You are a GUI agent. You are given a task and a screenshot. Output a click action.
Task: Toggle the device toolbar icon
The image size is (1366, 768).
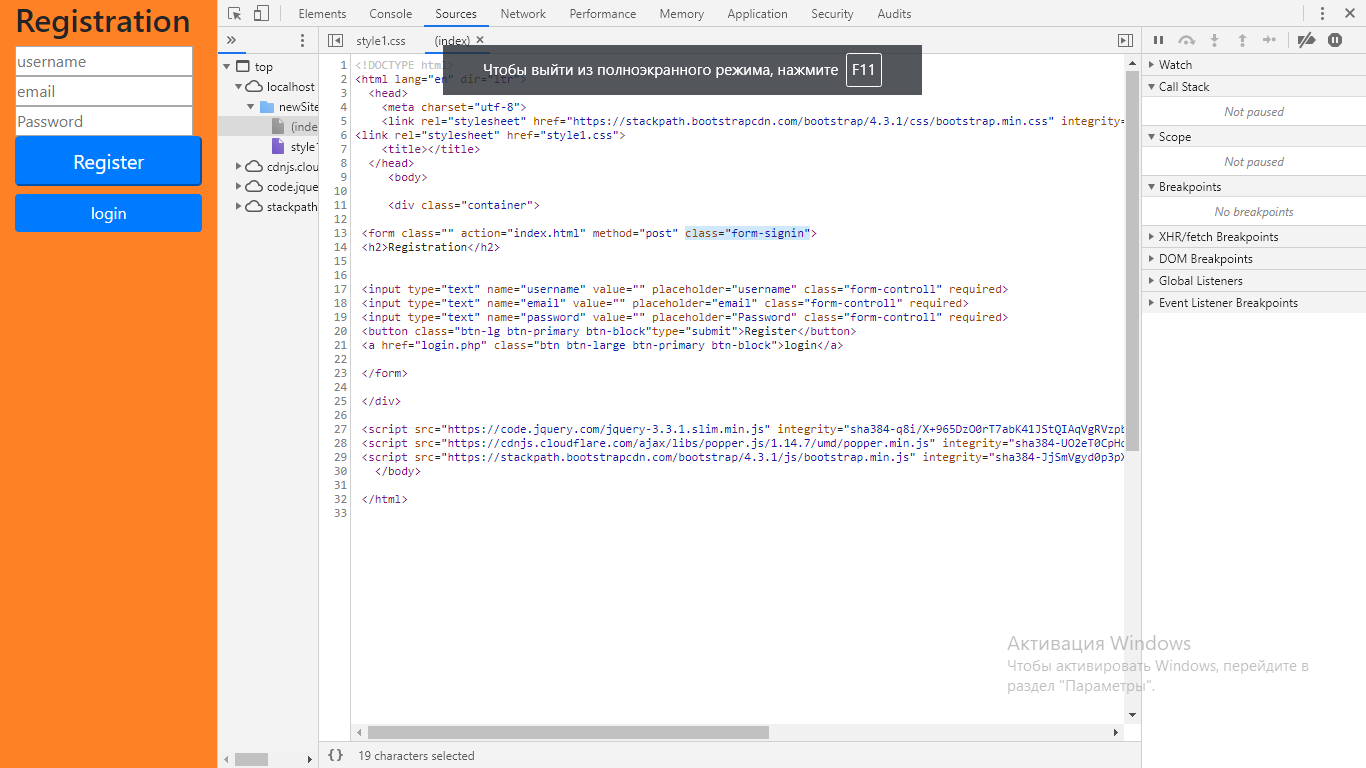[261, 13]
